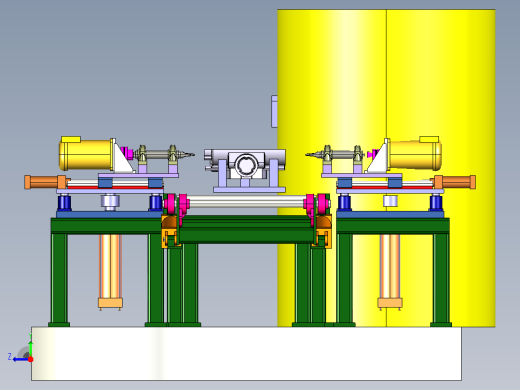
Task: Select vertical orange lift cylinder under right table
Action: click(390, 271)
